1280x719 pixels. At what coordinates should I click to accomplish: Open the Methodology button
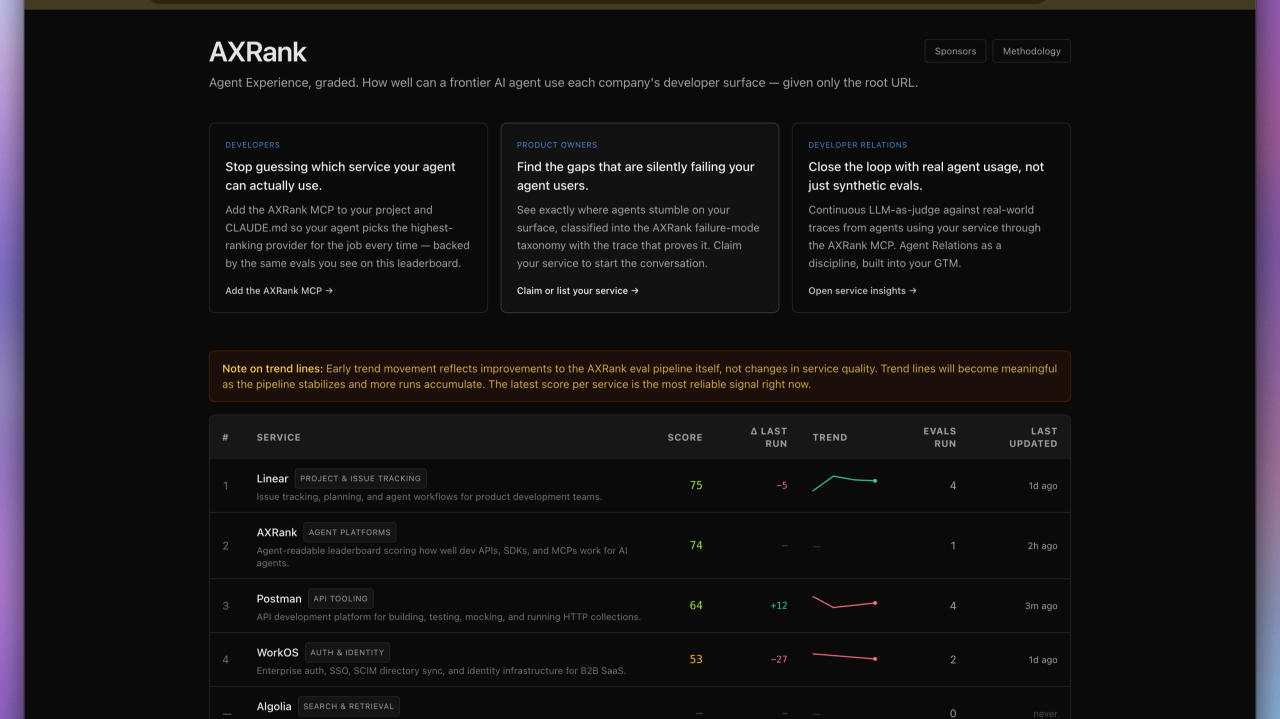(1031, 51)
